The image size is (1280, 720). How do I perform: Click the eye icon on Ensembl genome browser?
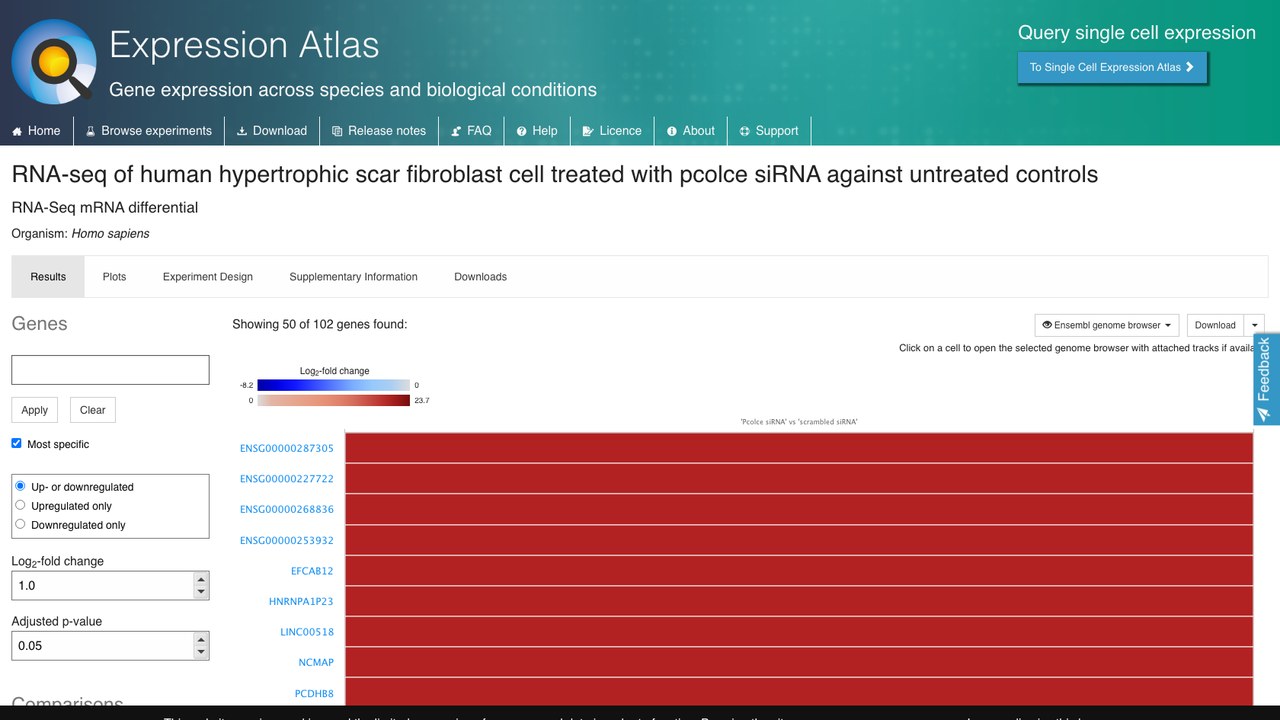(1047, 325)
